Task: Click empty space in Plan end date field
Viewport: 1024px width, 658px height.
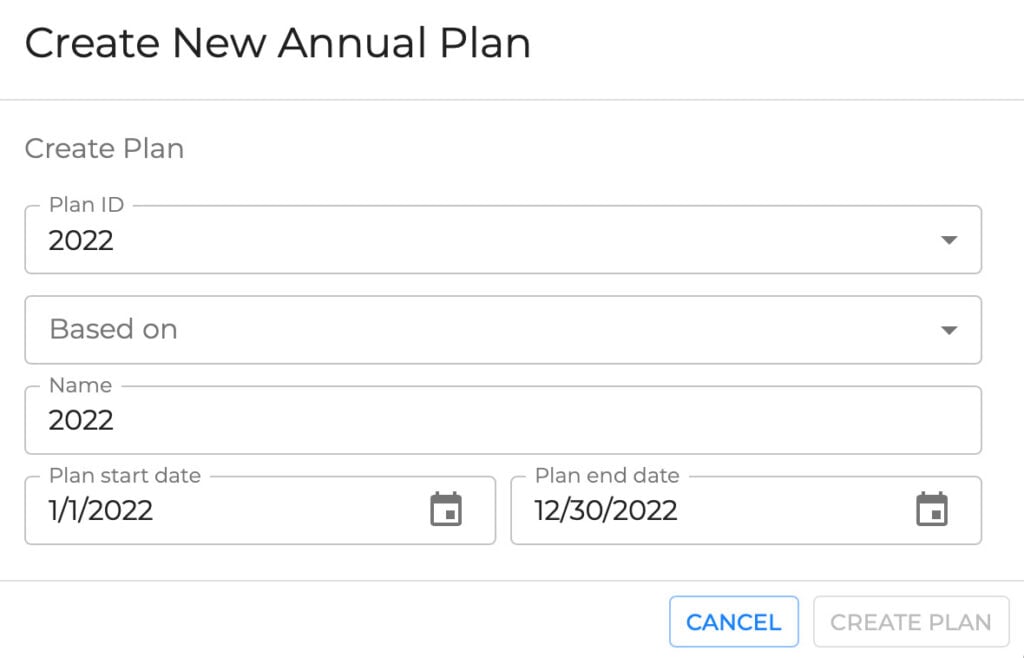Action: click(790, 511)
